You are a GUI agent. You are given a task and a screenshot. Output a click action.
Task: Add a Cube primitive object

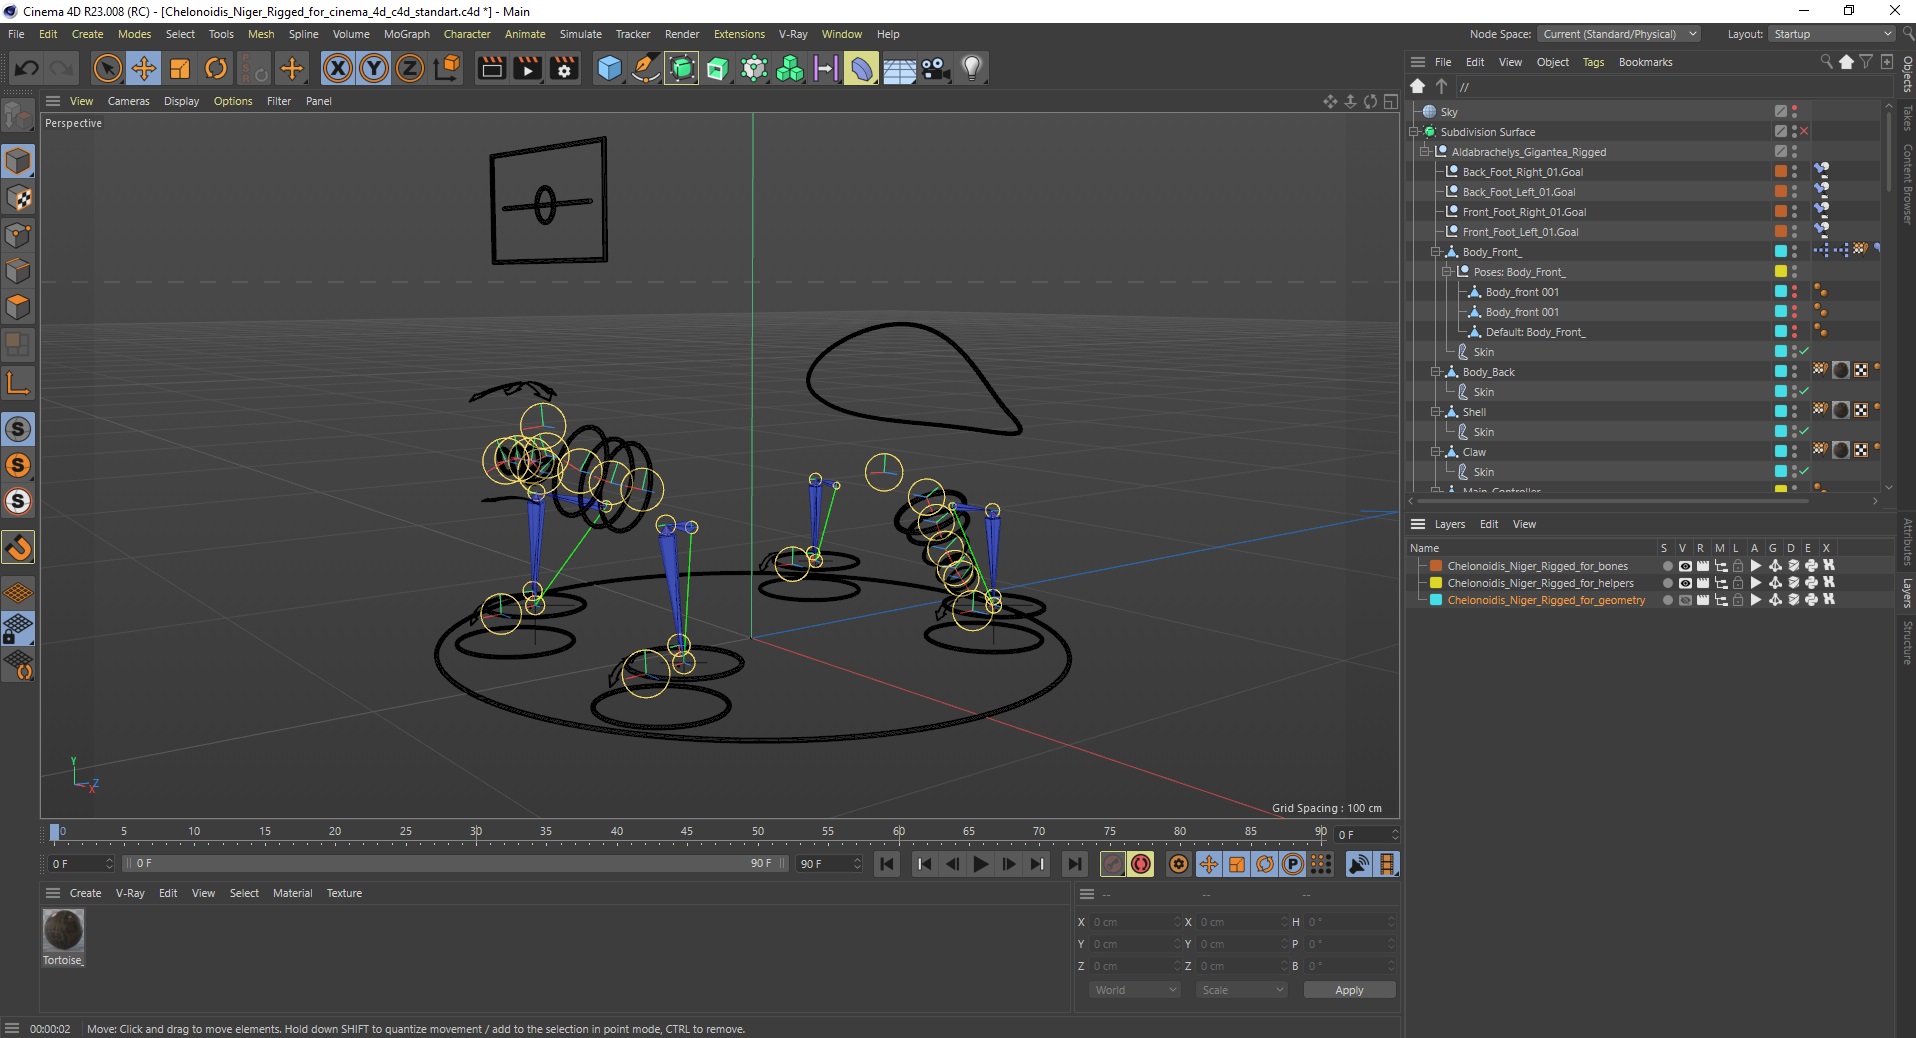pyautogui.click(x=609, y=68)
